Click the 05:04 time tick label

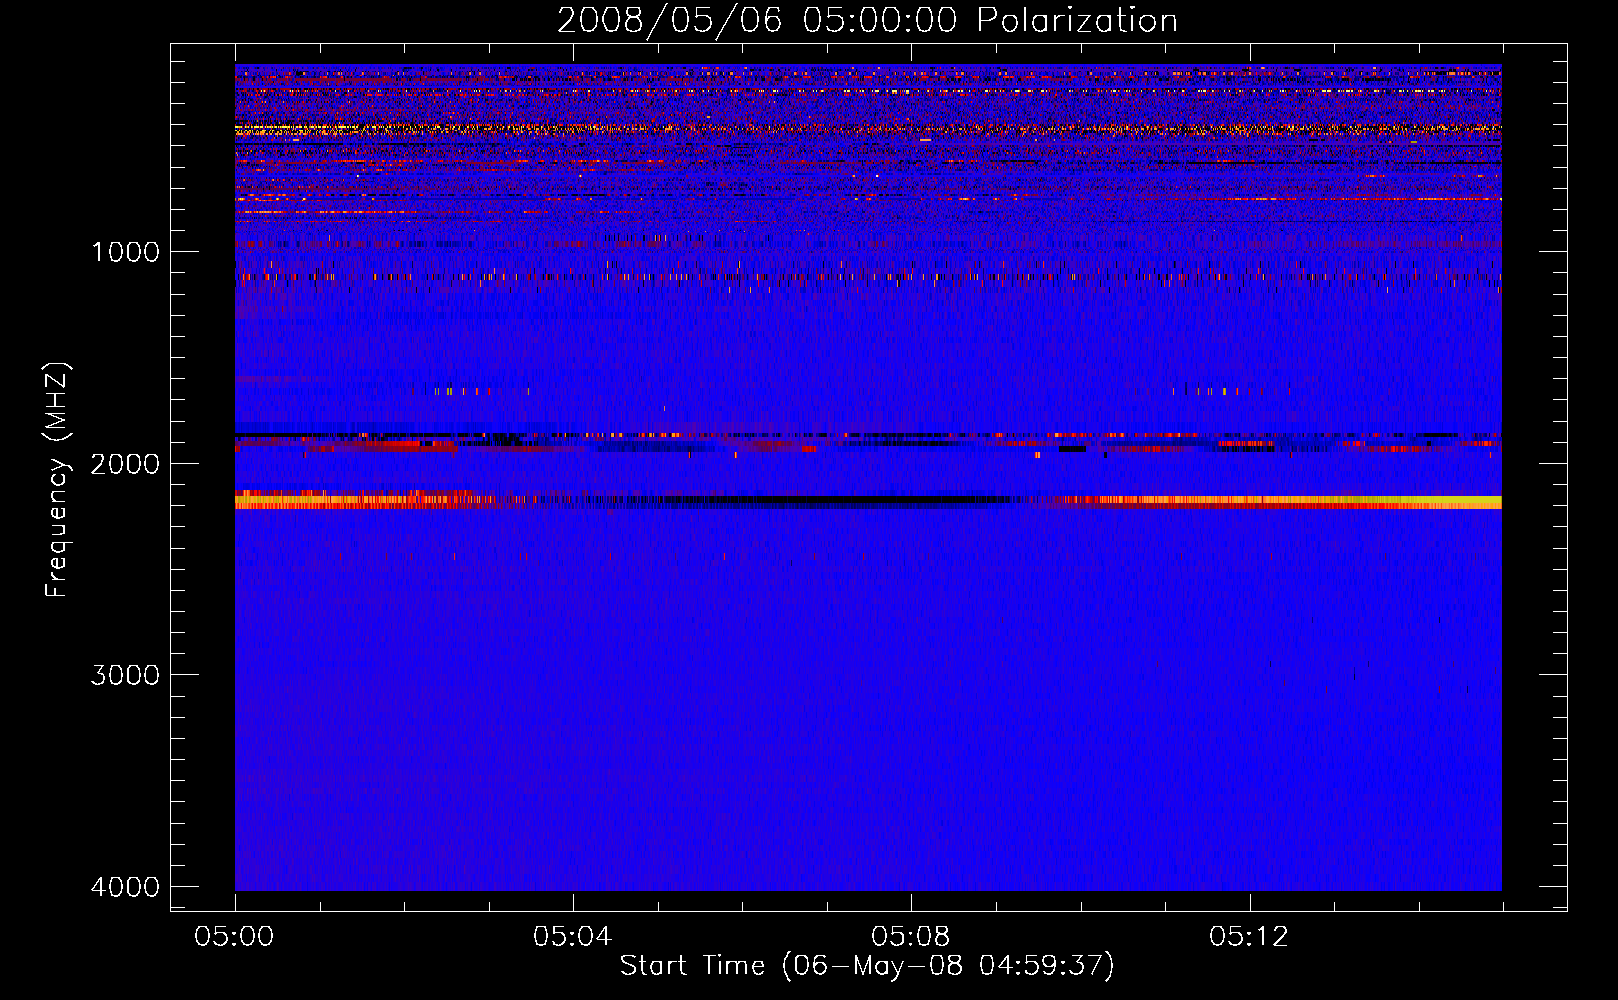(573, 937)
